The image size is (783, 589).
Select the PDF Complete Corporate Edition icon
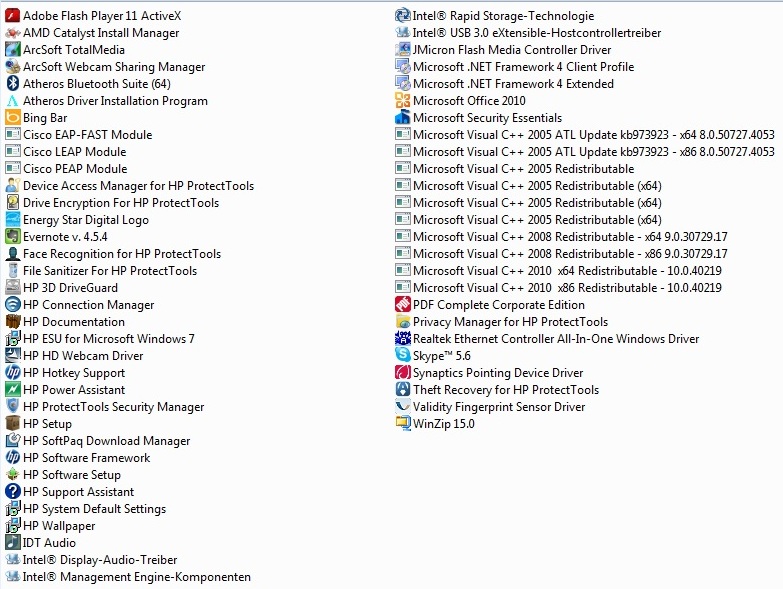tap(402, 304)
